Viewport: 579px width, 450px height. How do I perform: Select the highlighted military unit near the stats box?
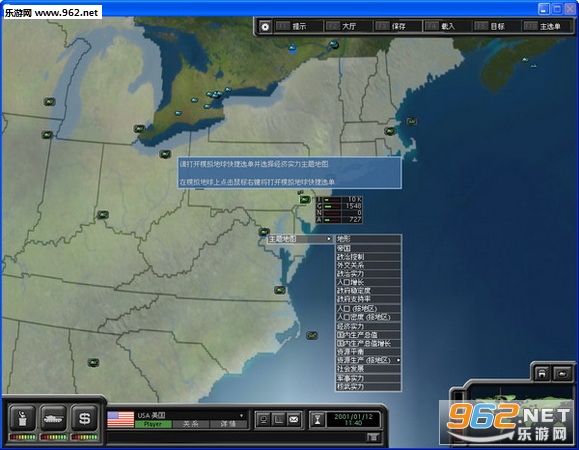point(305,200)
